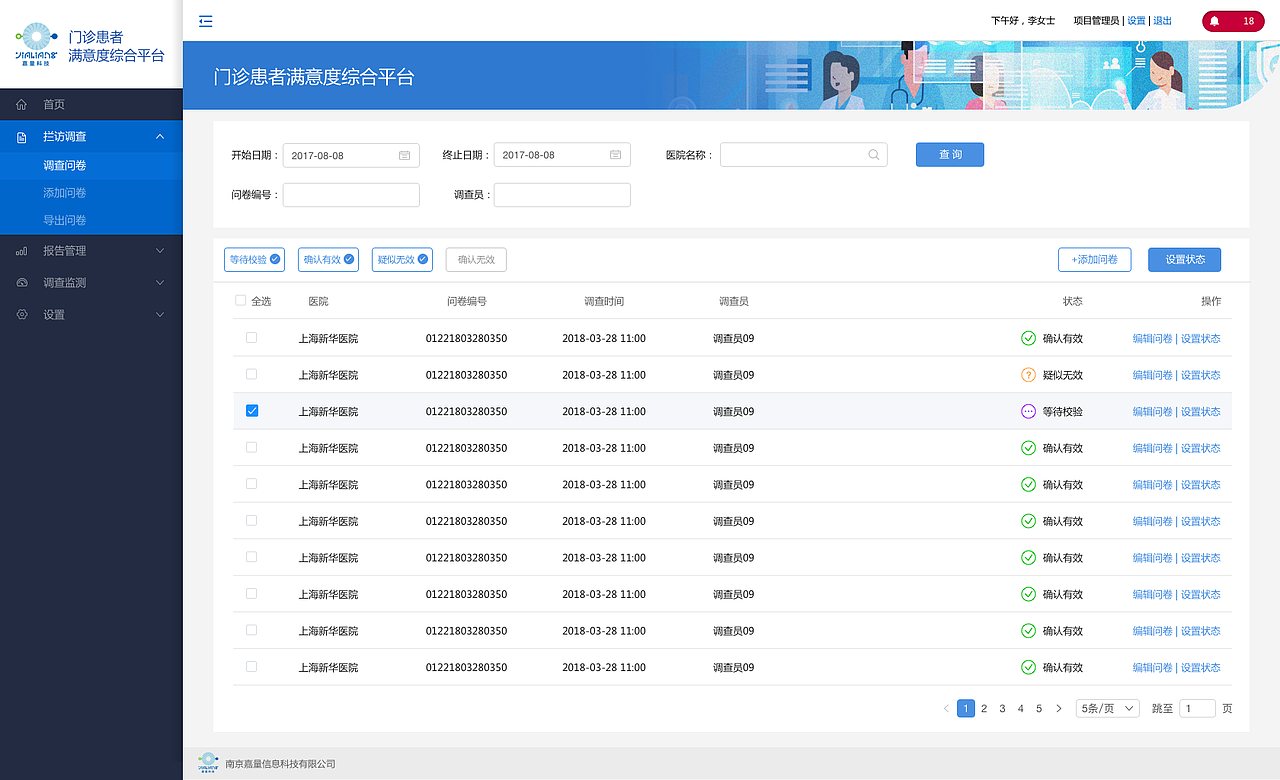Go to pagination page 4
The image size is (1280, 780).
tap(1021, 709)
